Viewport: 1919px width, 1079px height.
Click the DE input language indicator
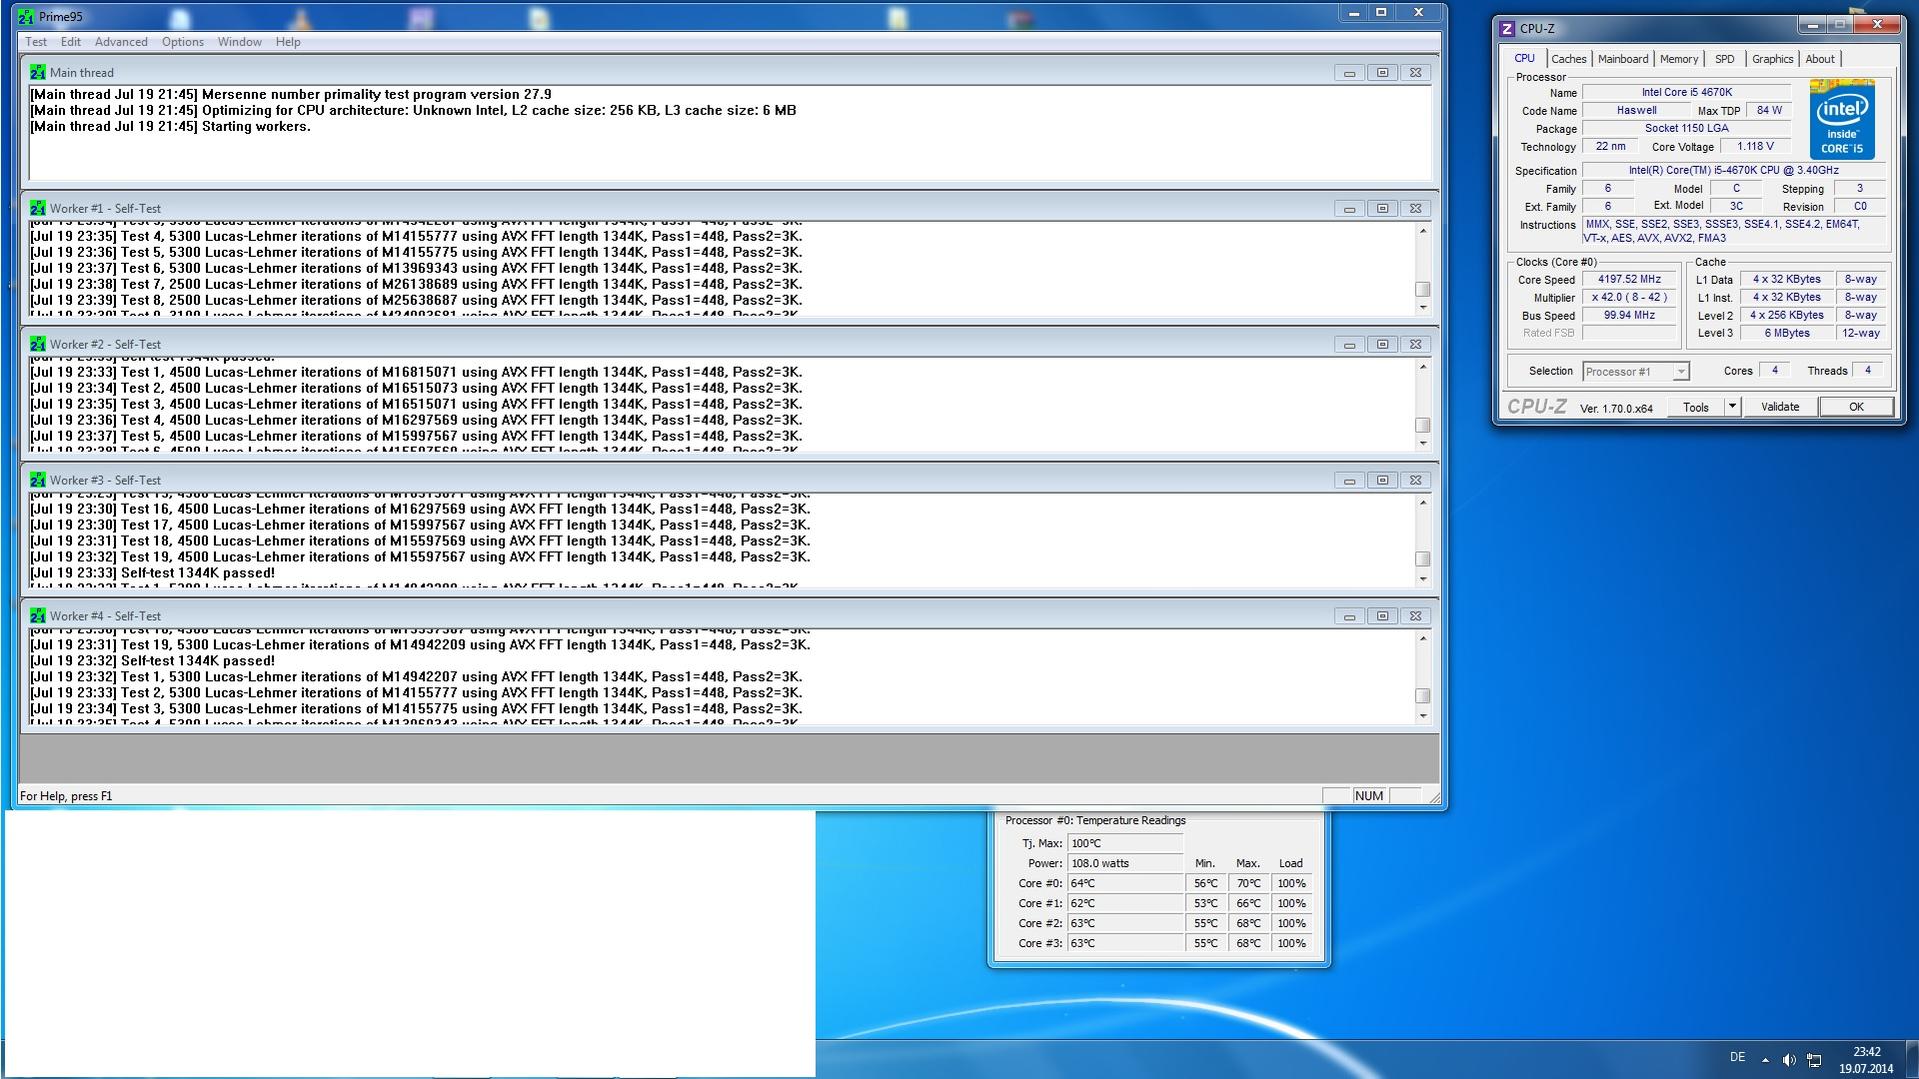coord(1738,1058)
